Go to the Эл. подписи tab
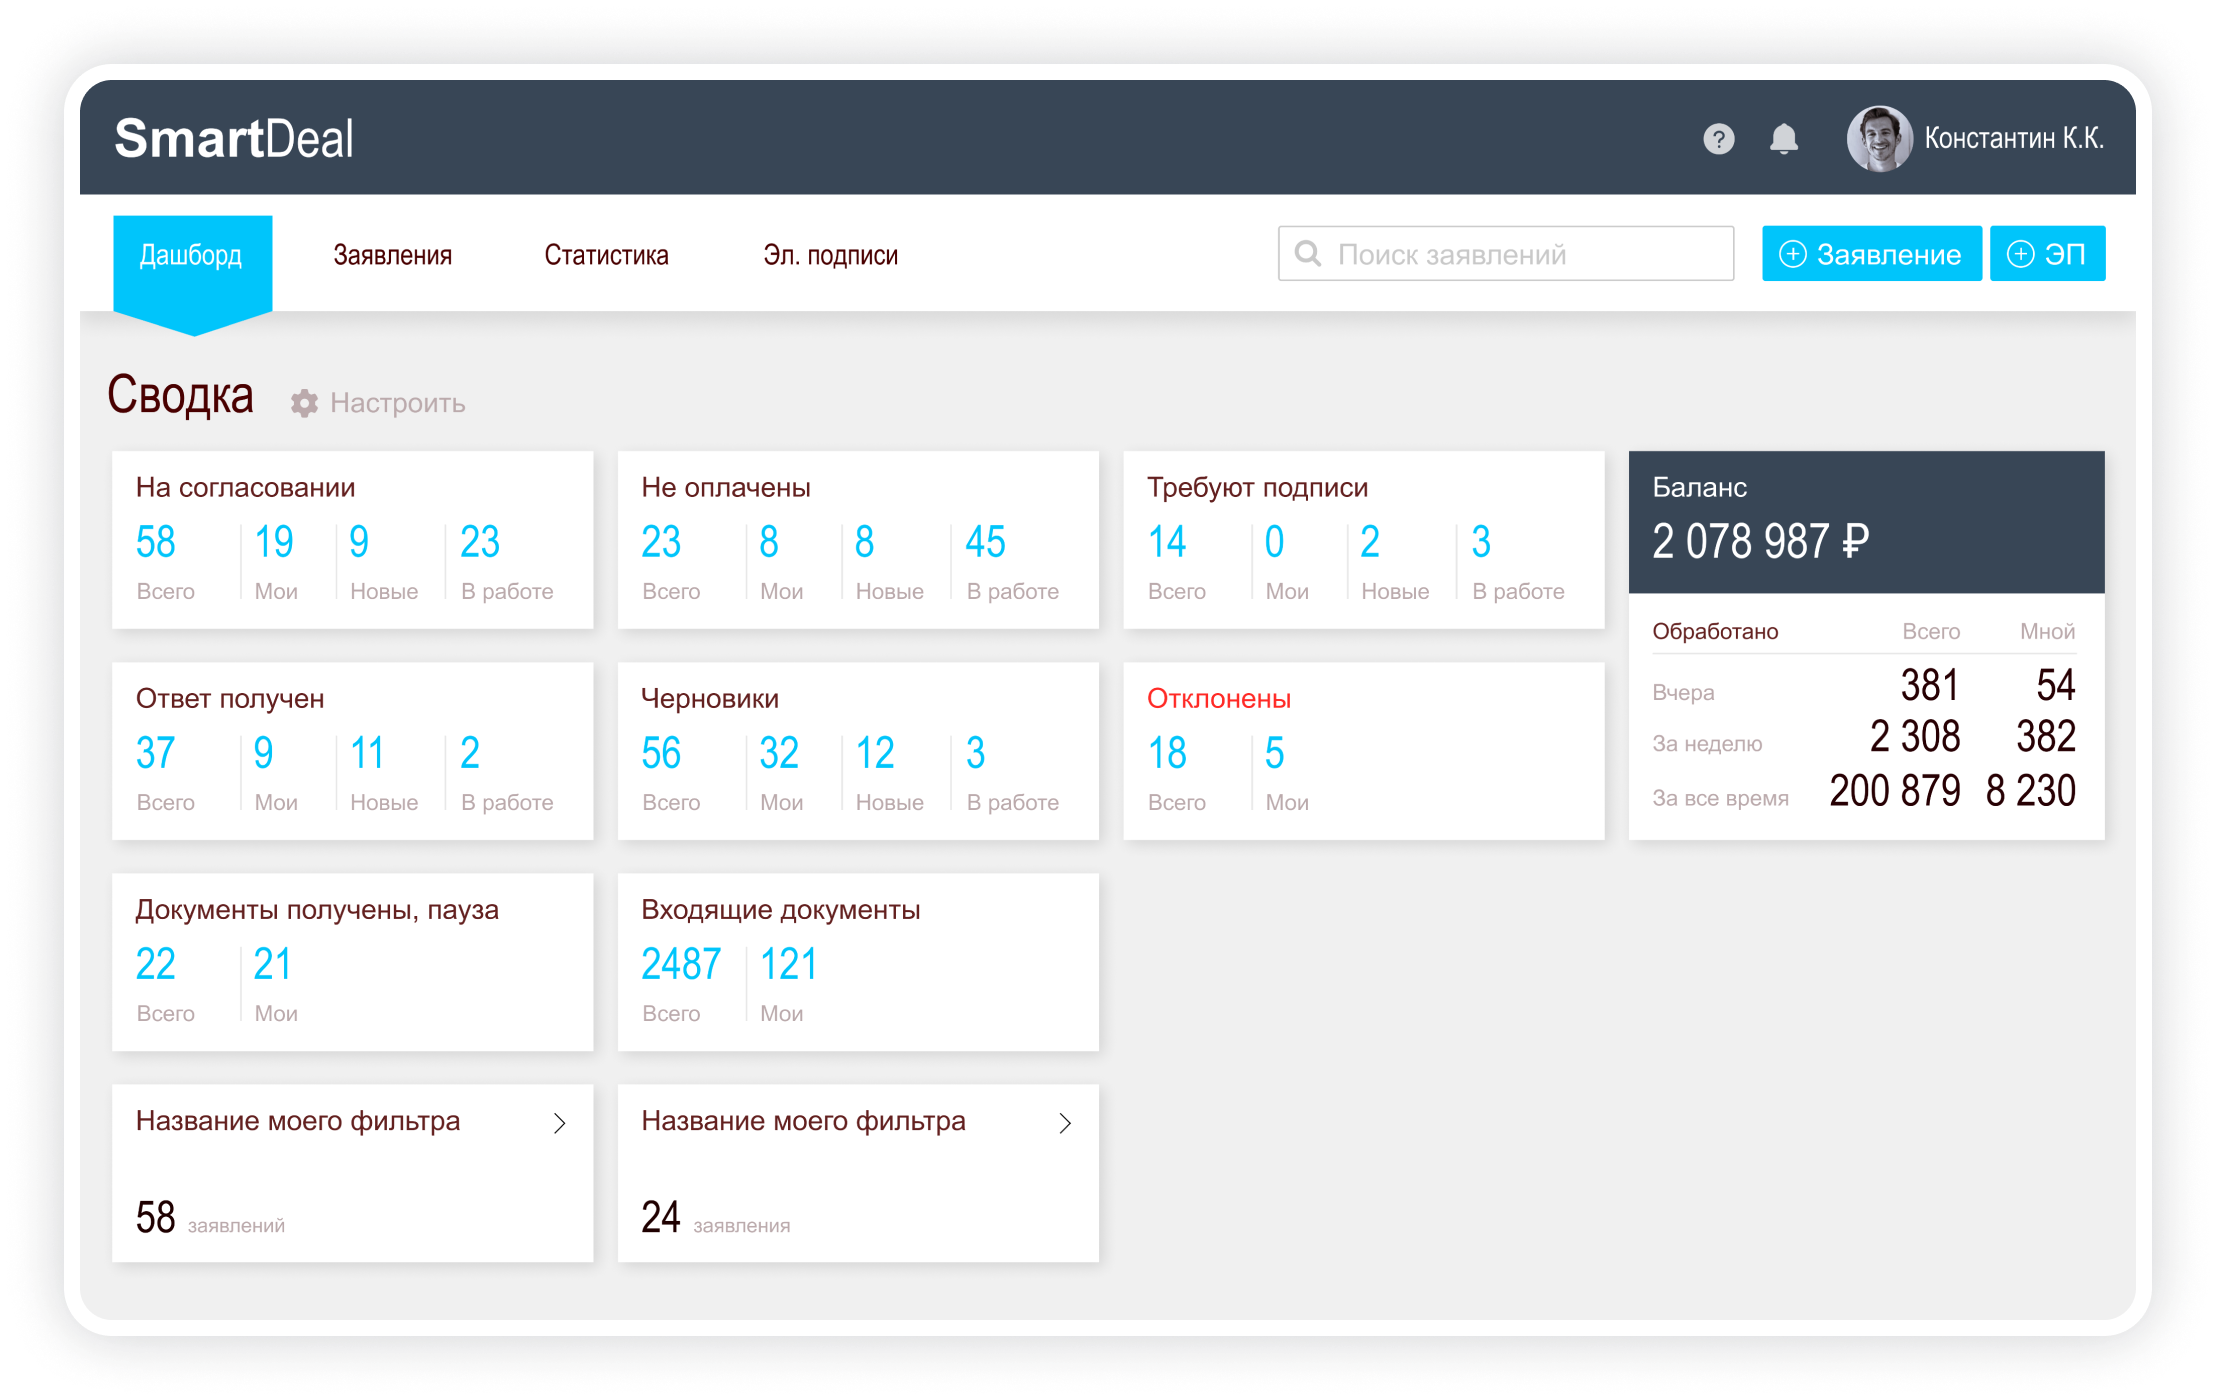The width and height of the screenshot is (2216, 1400). tap(830, 255)
